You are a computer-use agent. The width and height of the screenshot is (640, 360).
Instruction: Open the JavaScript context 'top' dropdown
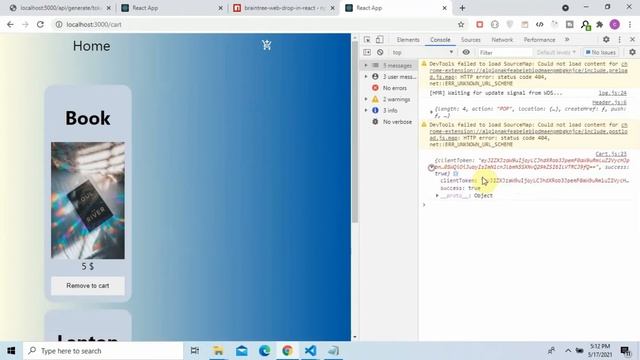tap(422, 52)
